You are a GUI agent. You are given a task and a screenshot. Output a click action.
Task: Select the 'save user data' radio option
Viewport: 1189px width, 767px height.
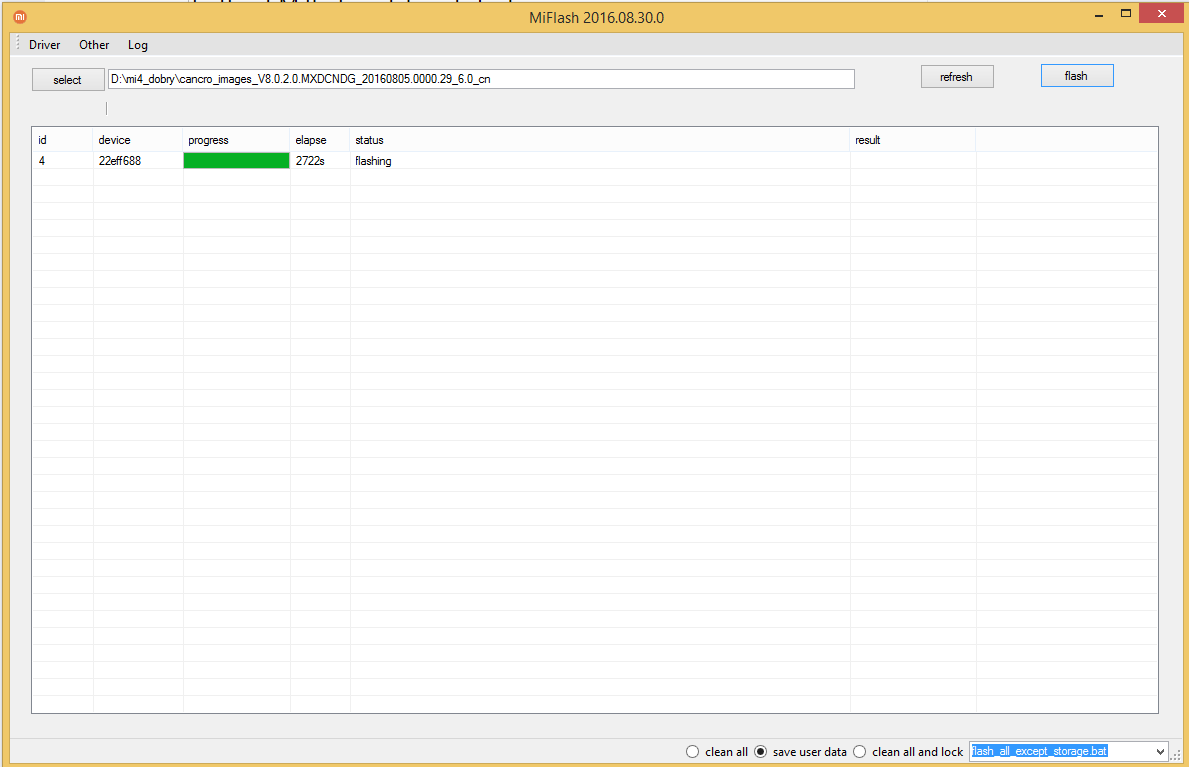click(760, 752)
